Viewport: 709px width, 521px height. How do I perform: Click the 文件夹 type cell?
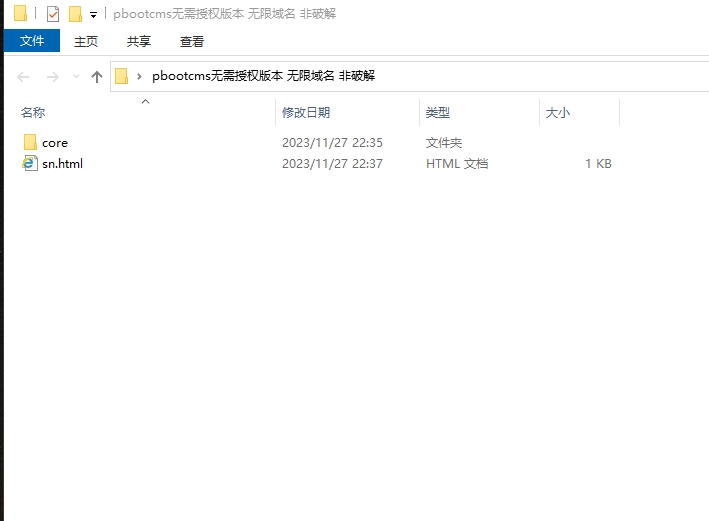coord(444,142)
